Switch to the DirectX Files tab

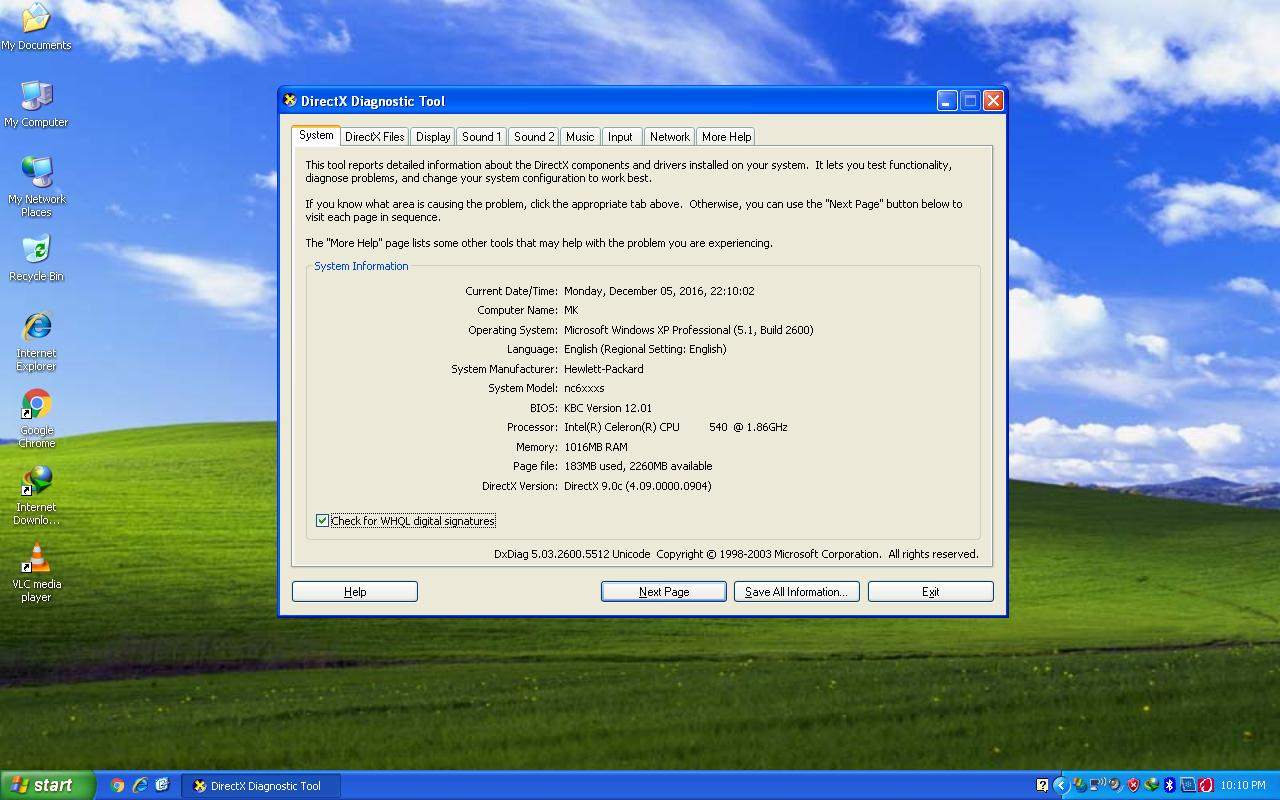click(x=374, y=137)
